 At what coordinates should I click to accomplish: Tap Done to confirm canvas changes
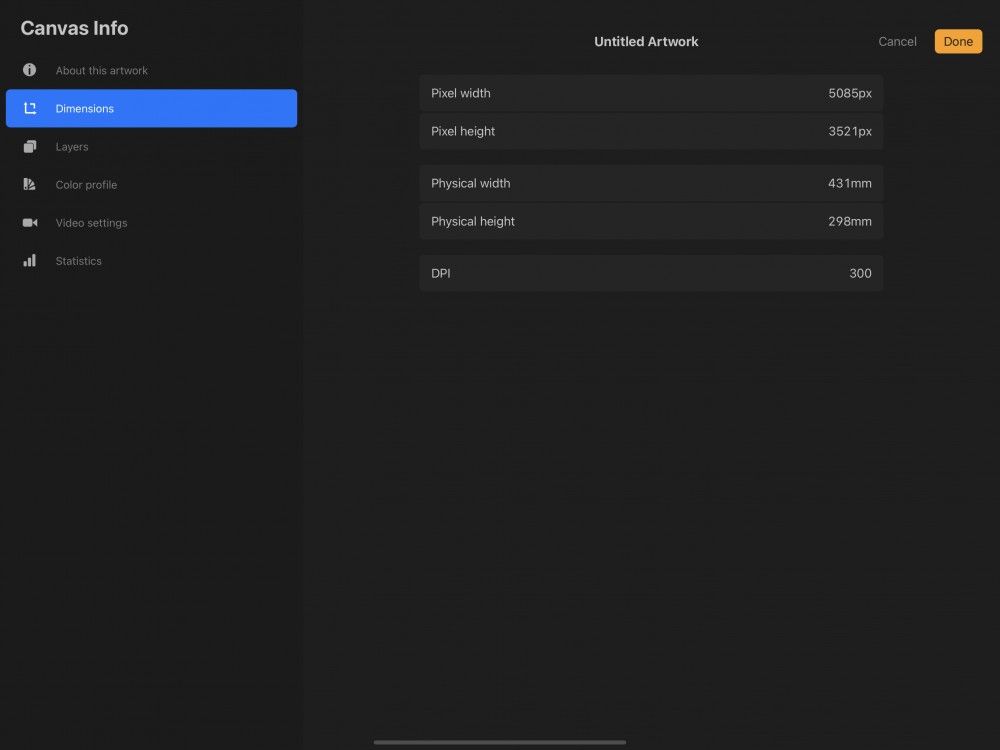(x=957, y=41)
